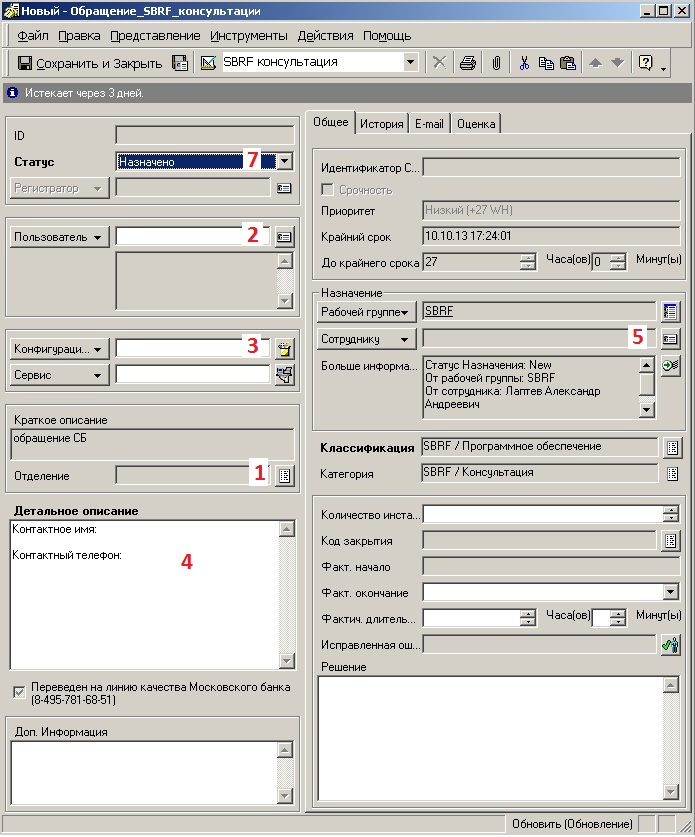Click the scissors cut icon

[x=524, y=63]
